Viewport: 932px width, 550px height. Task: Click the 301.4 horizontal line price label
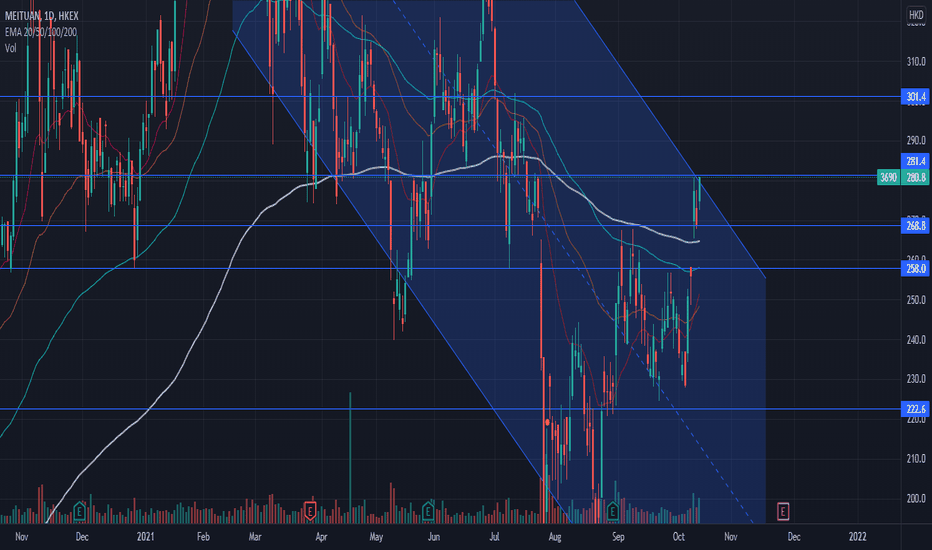point(916,96)
